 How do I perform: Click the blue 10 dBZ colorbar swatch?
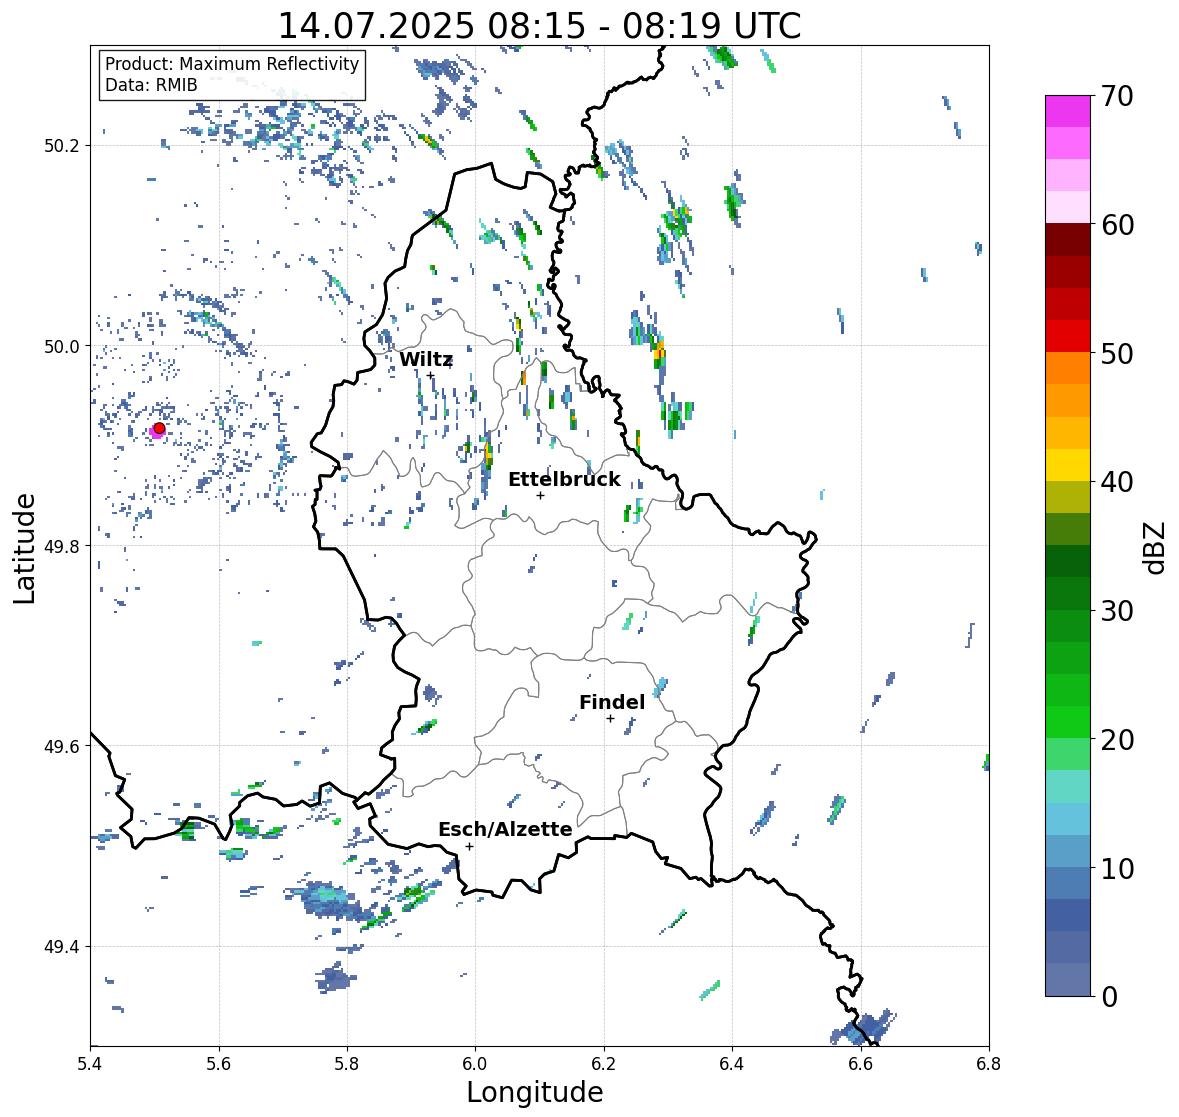(x=1067, y=851)
